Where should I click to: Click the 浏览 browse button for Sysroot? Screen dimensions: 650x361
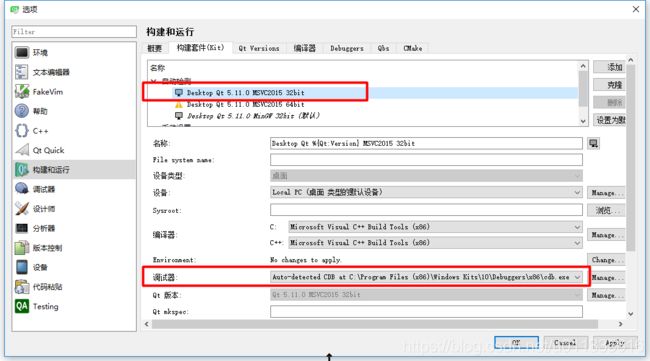[606, 211]
